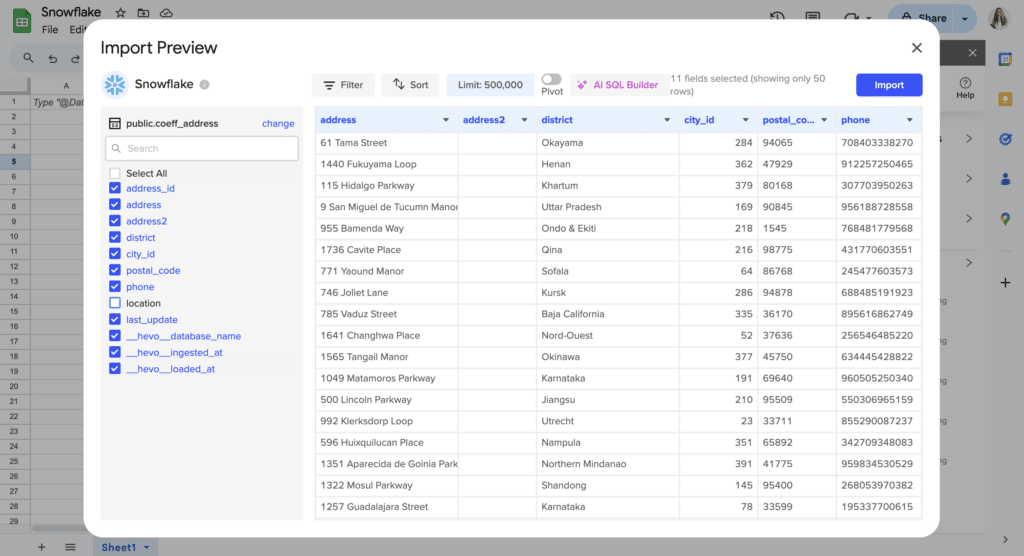The width and height of the screenshot is (1024, 556).
Task: Star the Snowflake spreadsheet
Action: click(120, 13)
